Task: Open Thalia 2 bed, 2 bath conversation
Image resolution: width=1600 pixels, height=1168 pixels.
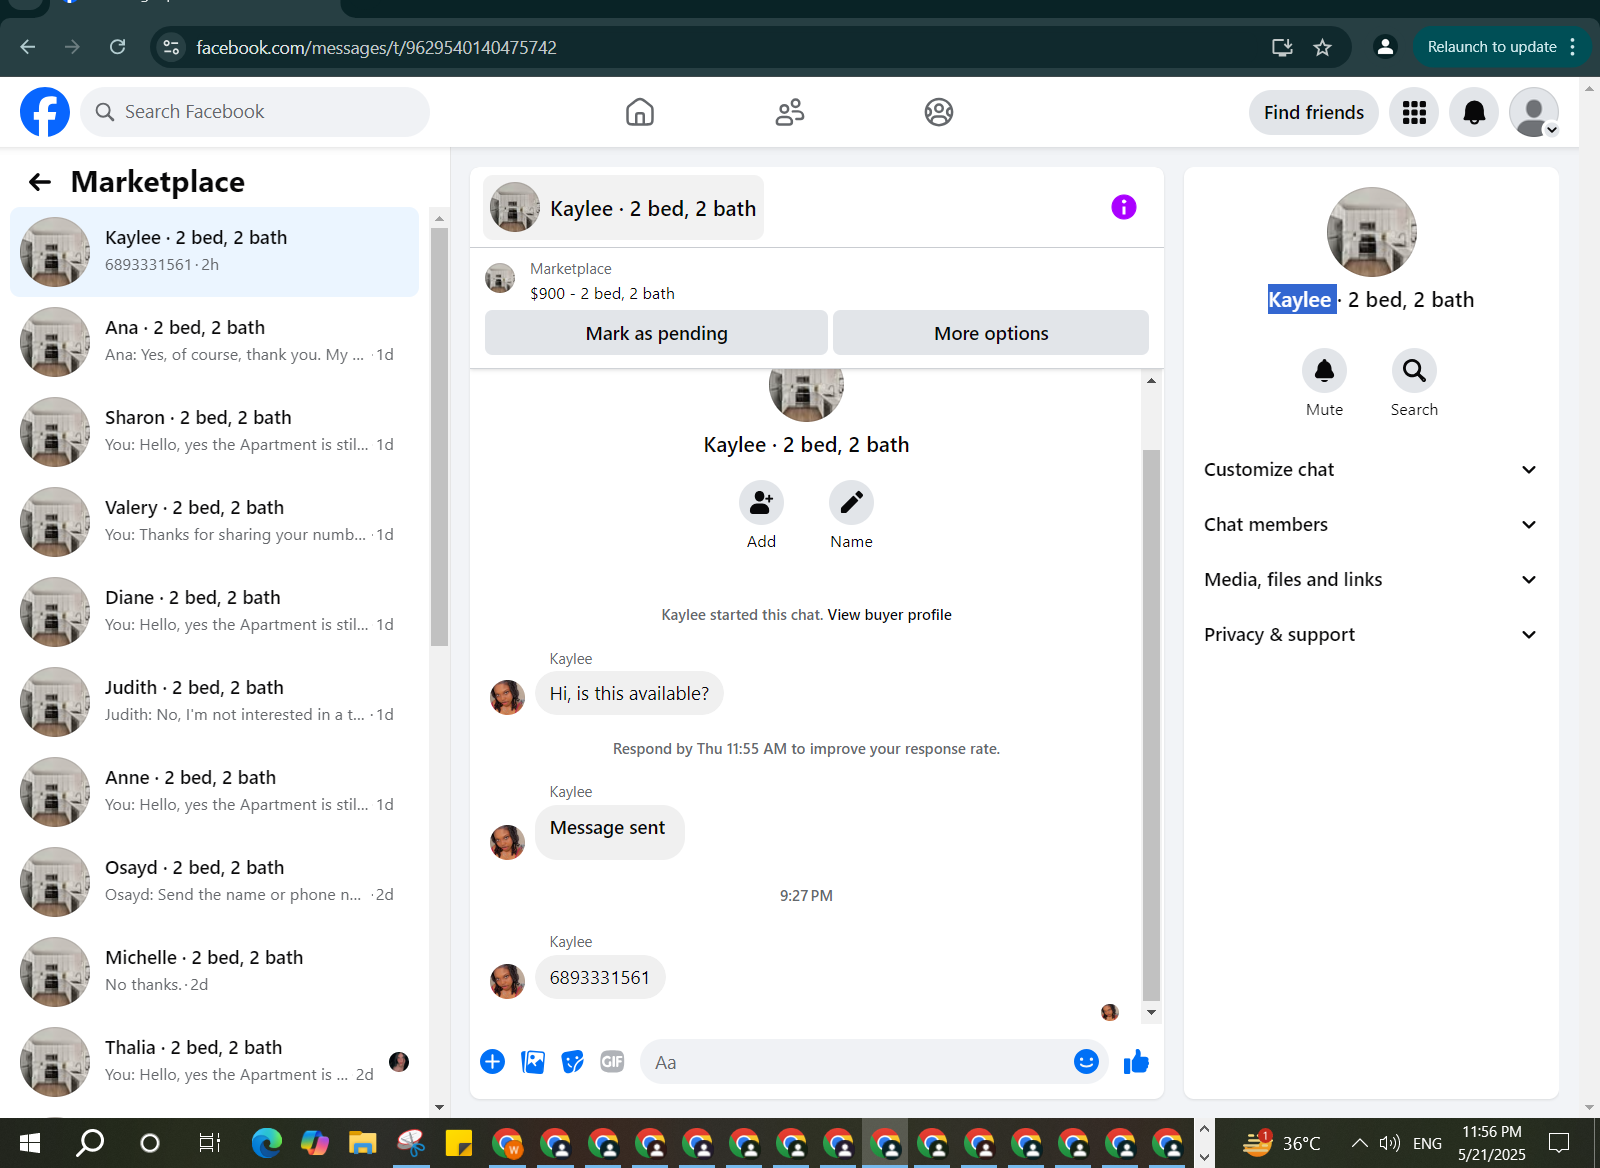Action: (x=214, y=1062)
